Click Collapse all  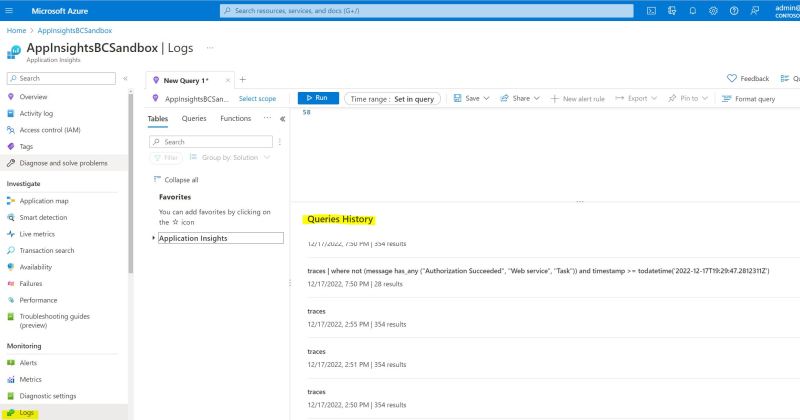pos(176,180)
